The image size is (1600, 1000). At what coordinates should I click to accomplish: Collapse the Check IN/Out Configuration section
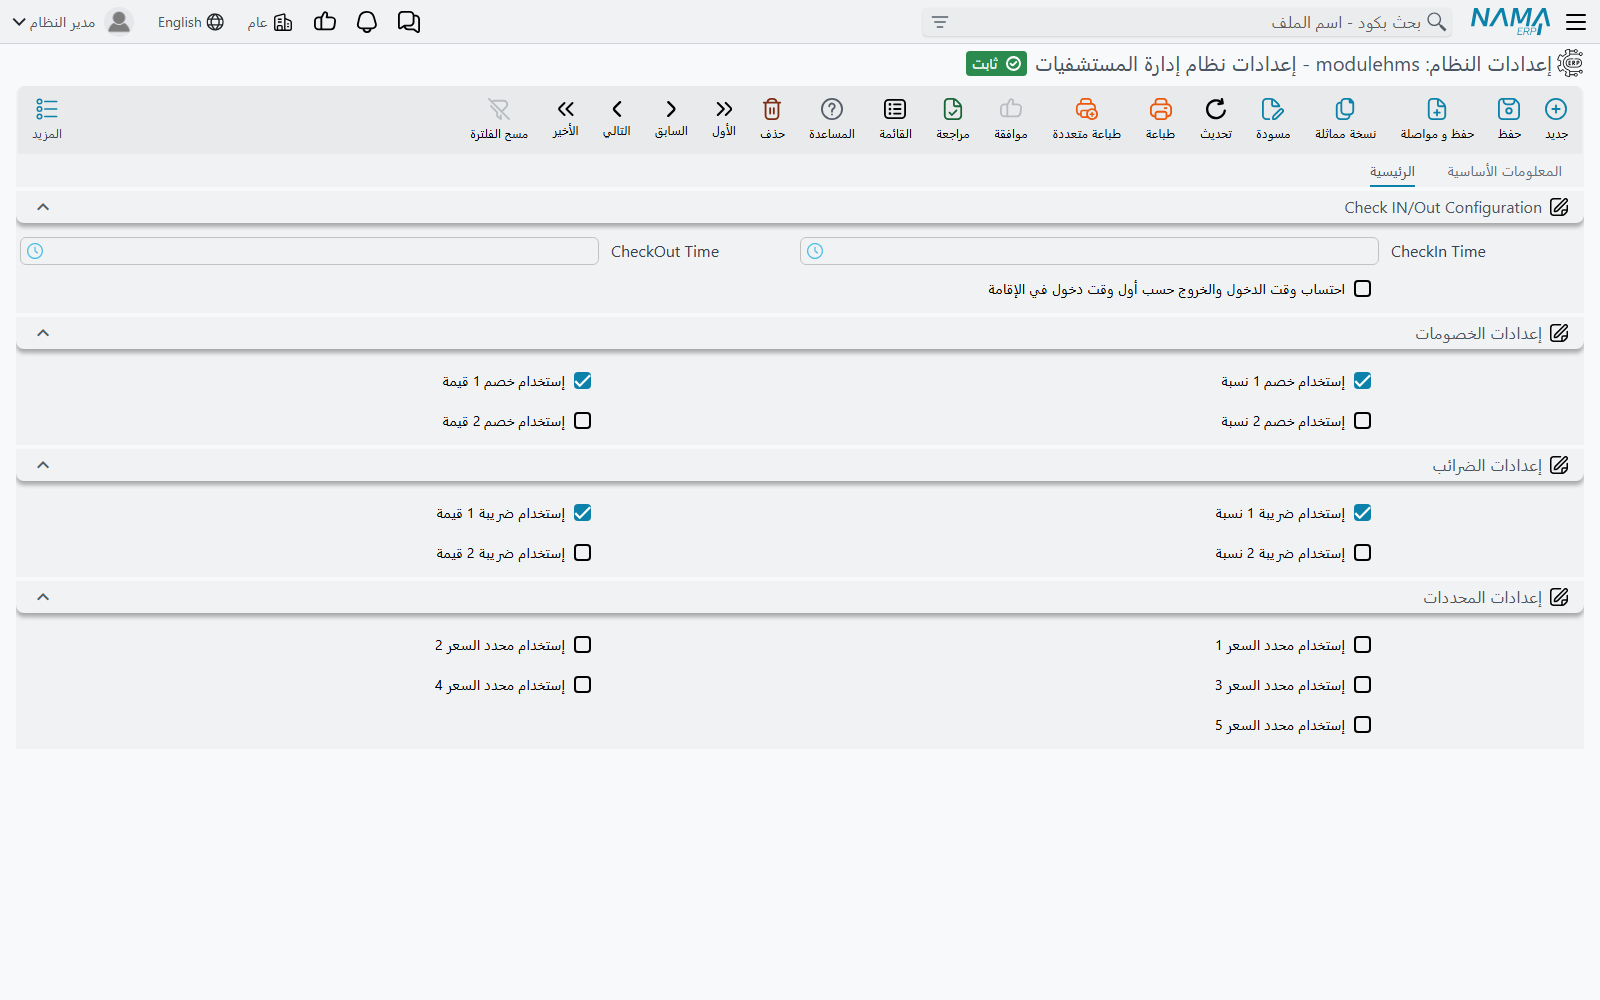click(x=43, y=207)
